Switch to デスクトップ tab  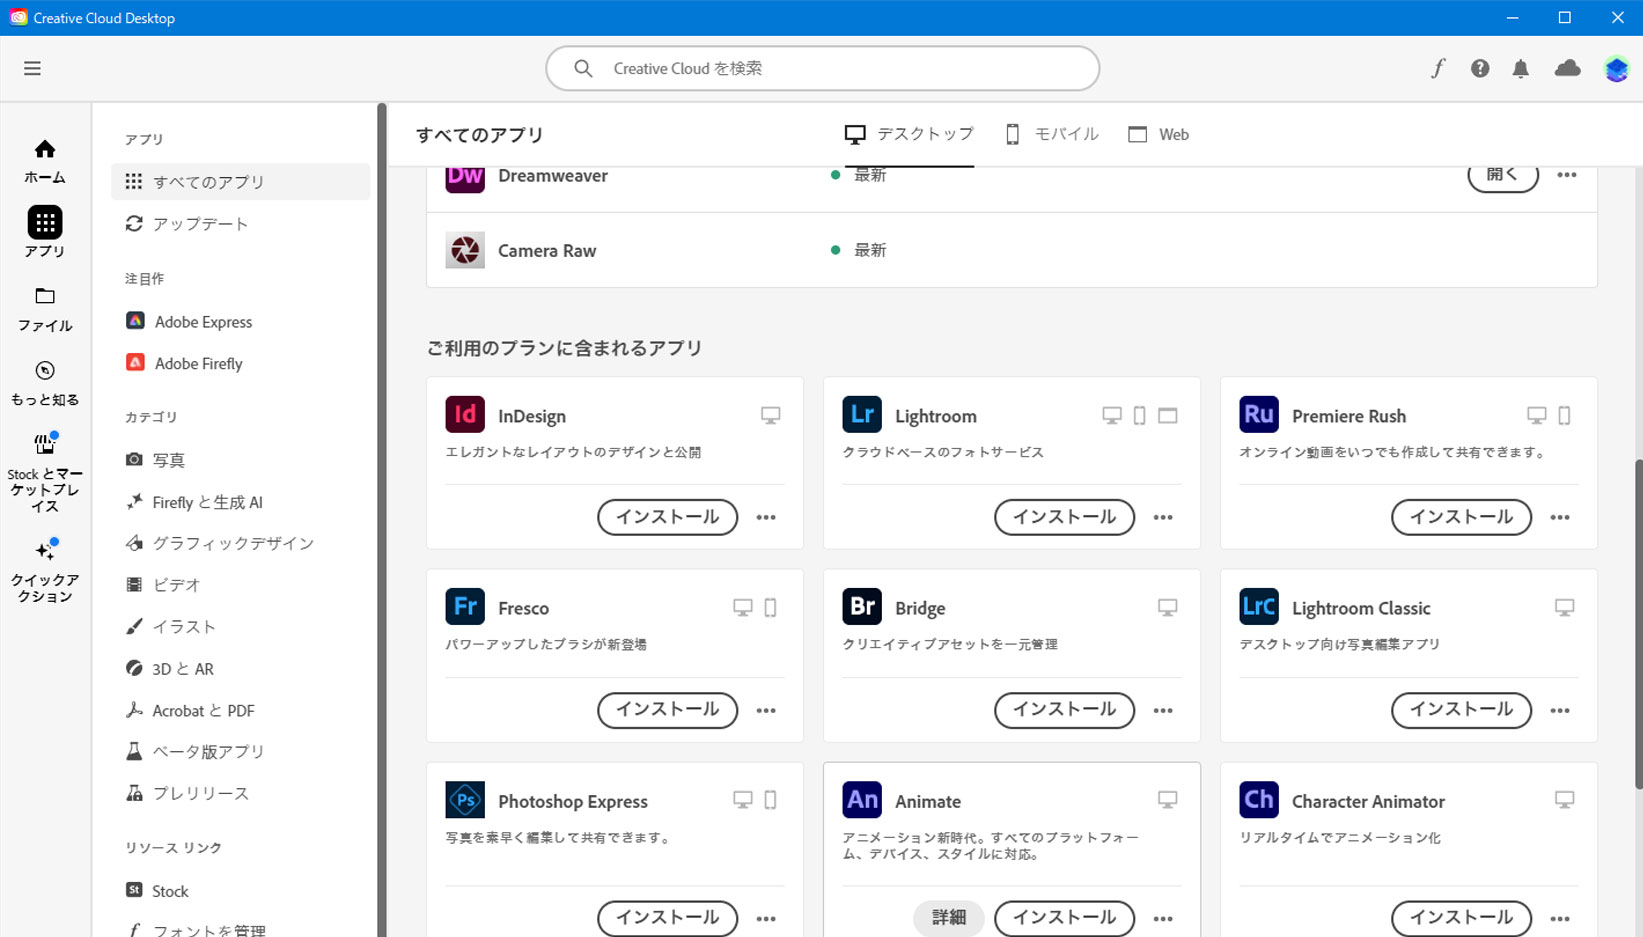pyautogui.click(x=908, y=134)
